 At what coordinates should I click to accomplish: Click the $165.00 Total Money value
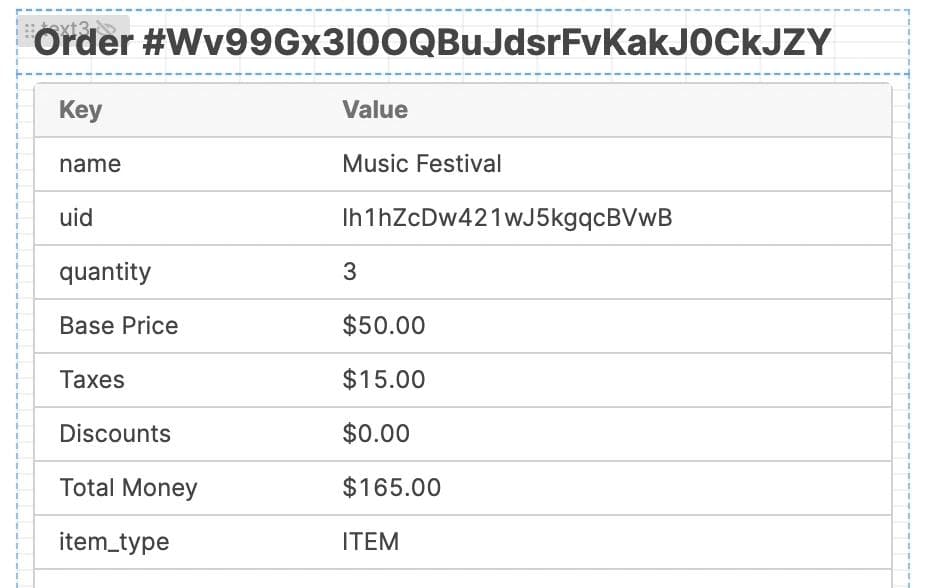click(x=392, y=488)
